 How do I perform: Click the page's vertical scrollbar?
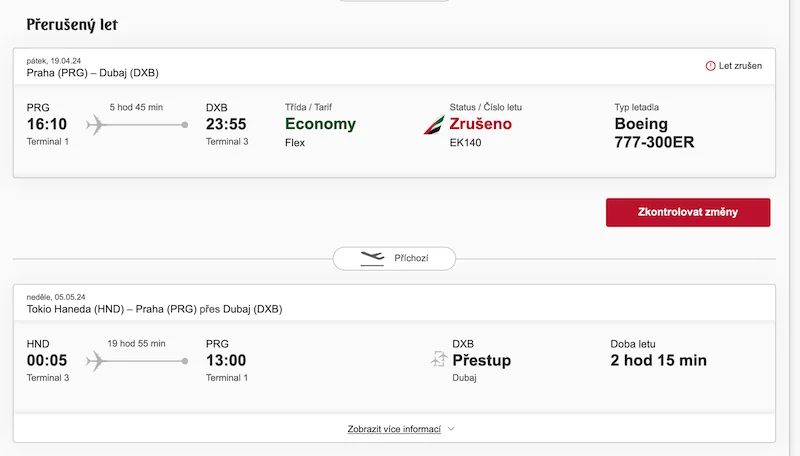pos(794,228)
